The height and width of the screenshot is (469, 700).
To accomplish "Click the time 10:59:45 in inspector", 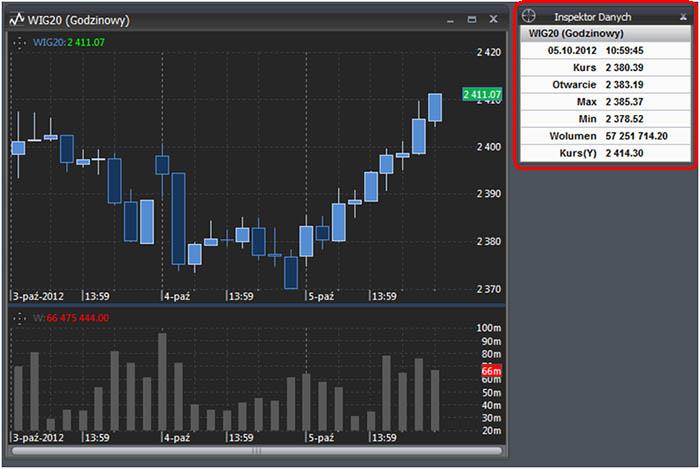I will (x=624, y=50).
